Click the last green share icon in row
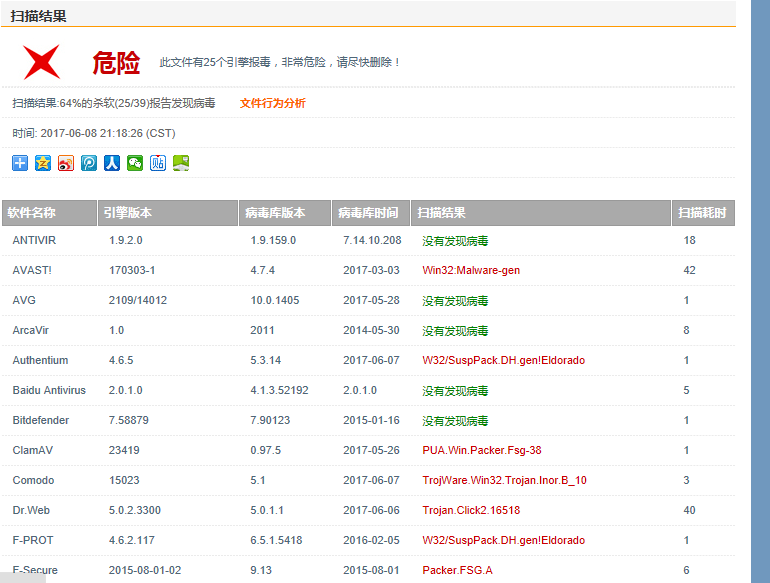The width and height of the screenshot is (770, 583). tap(181, 163)
